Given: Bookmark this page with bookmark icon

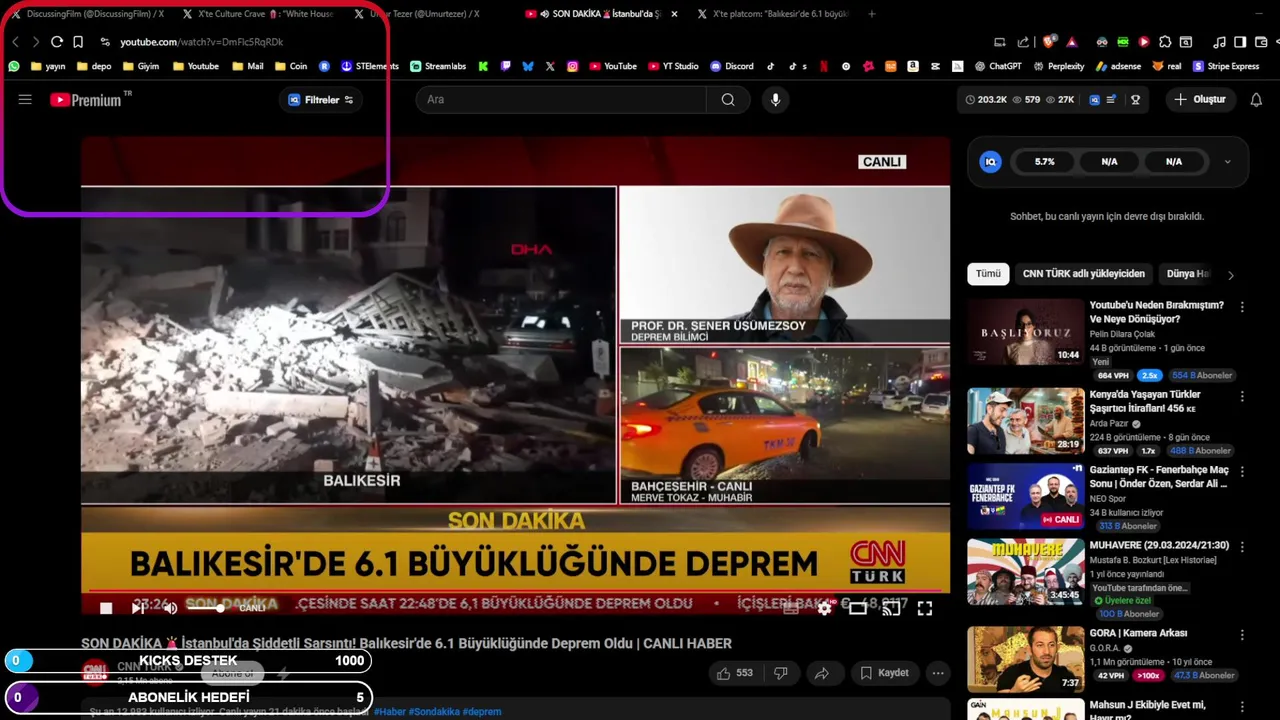Looking at the screenshot, I should (78, 42).
